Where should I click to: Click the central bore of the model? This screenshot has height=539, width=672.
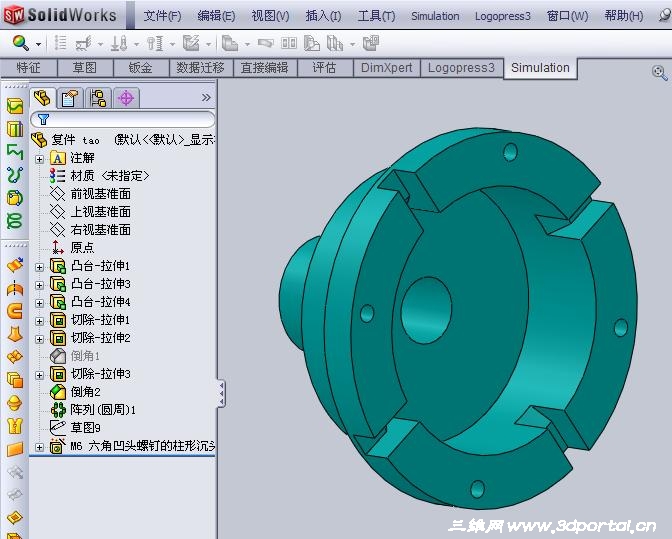click(426, 310)
